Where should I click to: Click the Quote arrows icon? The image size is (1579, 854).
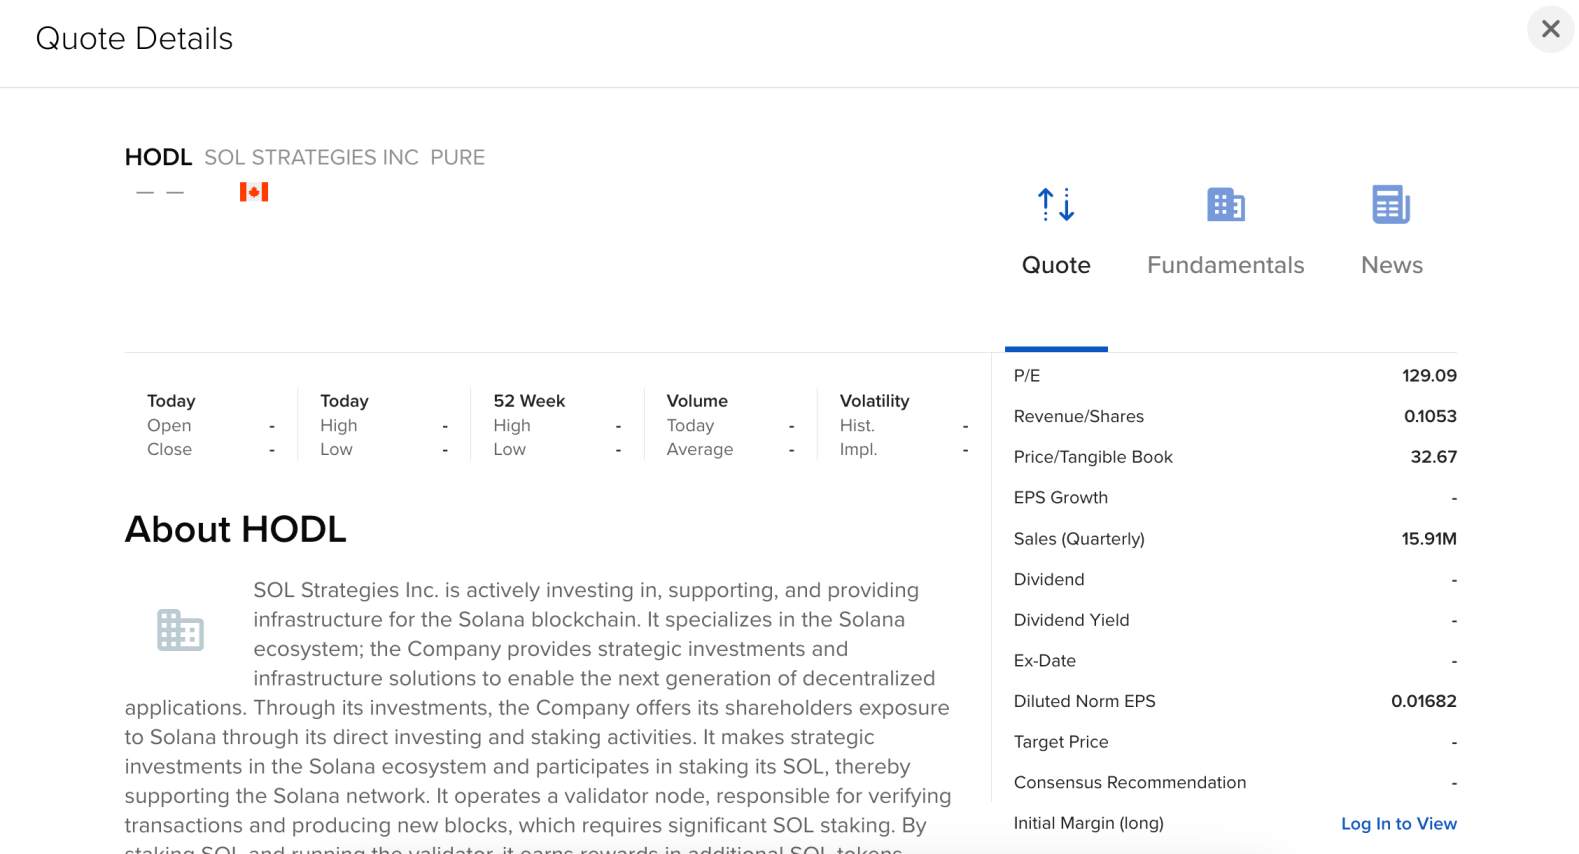point(1056,204)
